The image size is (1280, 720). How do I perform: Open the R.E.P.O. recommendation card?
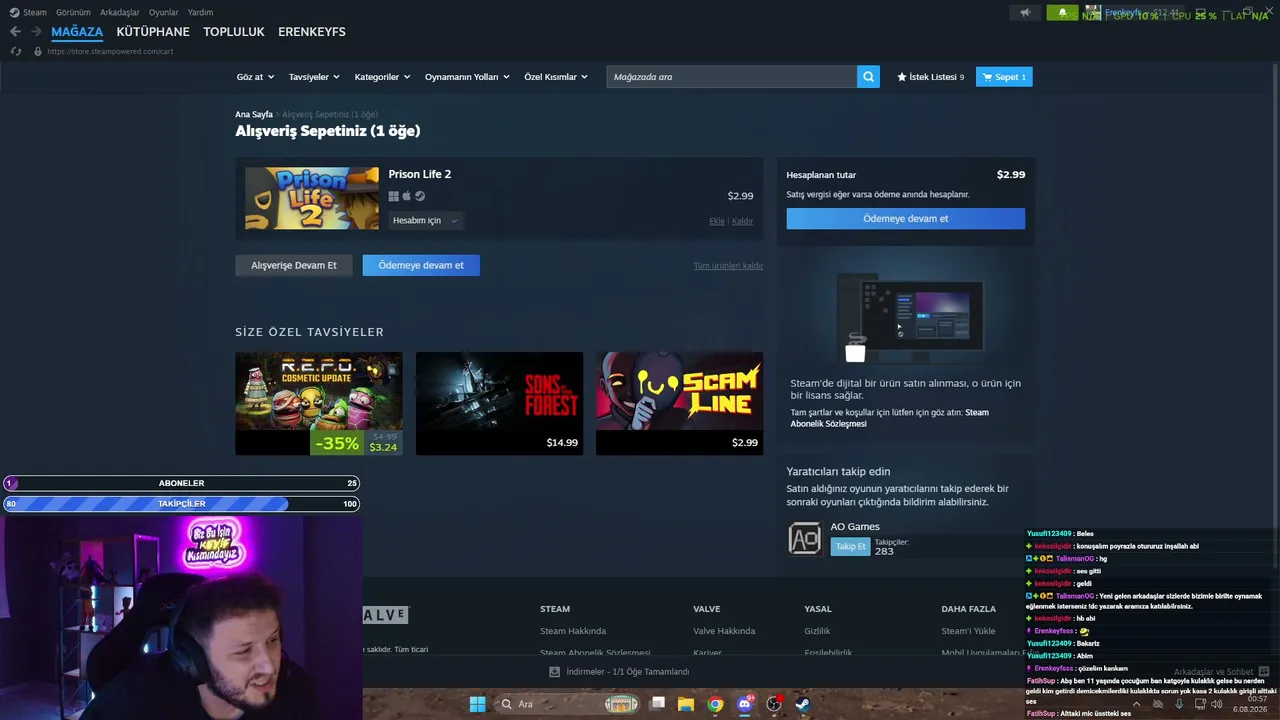(x=319, y=403)
